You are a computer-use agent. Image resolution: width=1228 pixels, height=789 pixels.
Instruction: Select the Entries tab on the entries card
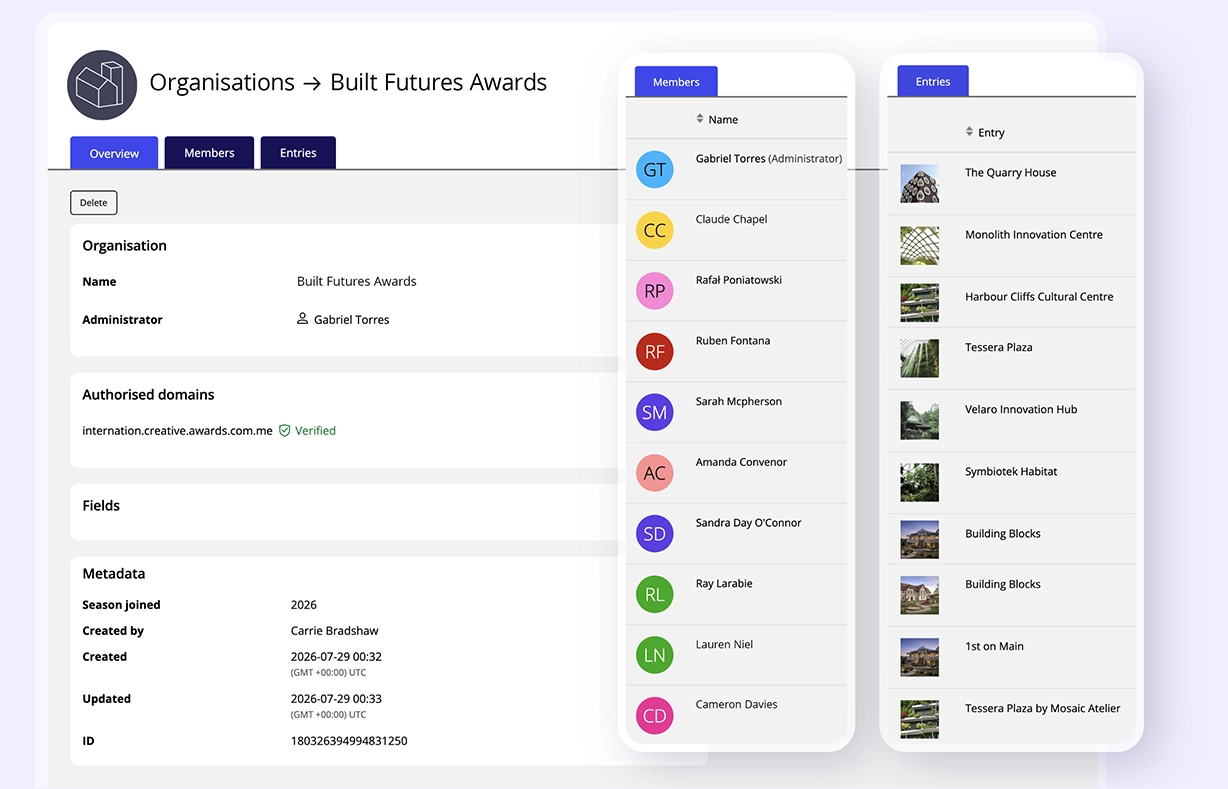(x=933, y=82)
